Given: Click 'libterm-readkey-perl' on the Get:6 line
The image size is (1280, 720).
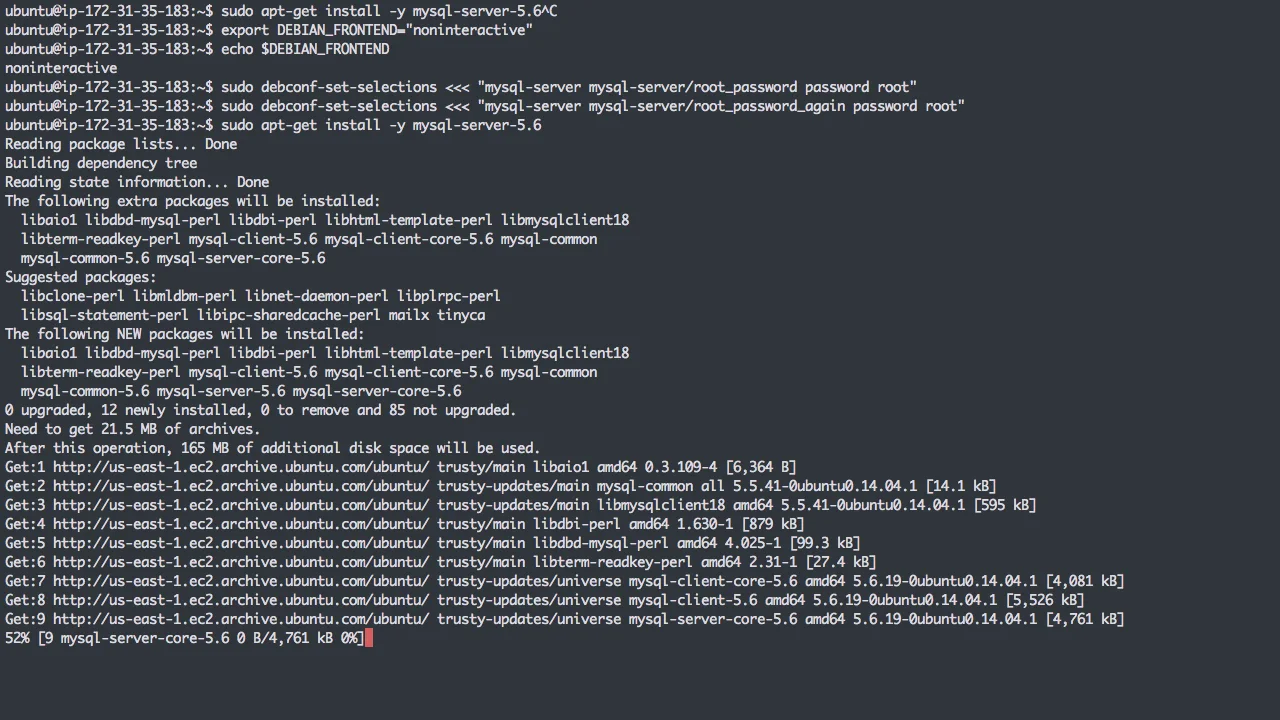Looking at the screenshot, I should pos(613,562).
